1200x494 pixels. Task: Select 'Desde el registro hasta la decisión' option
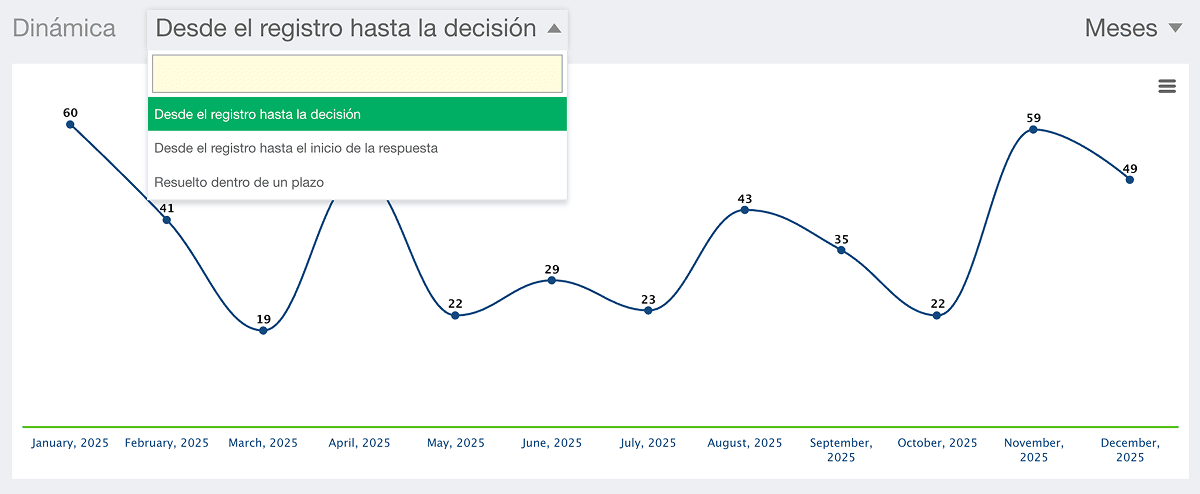(357, 114)
